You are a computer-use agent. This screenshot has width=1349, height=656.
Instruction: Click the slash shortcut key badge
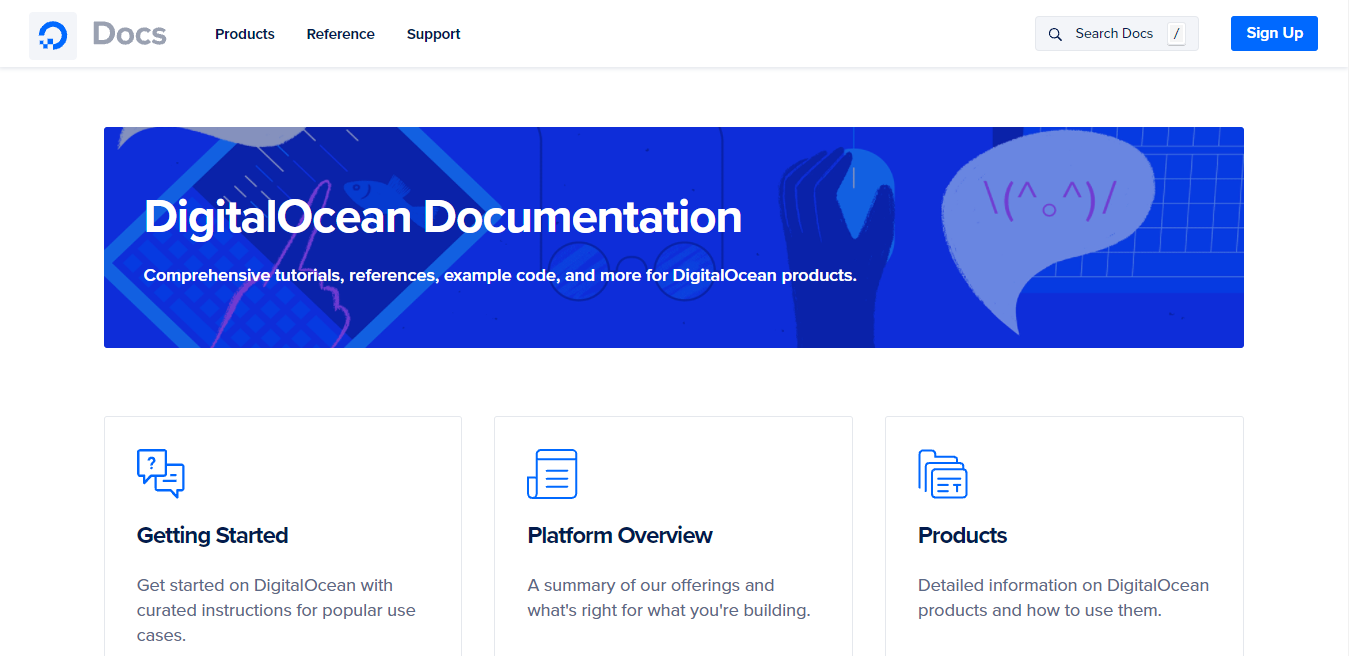click(1177, 34)
